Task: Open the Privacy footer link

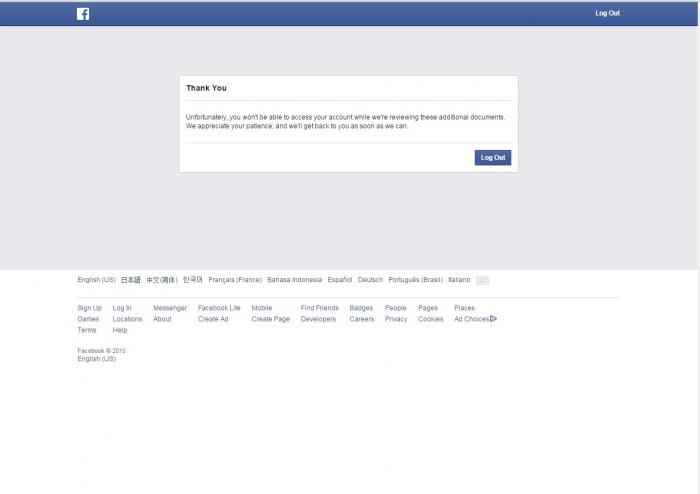Action: point(396,319)
